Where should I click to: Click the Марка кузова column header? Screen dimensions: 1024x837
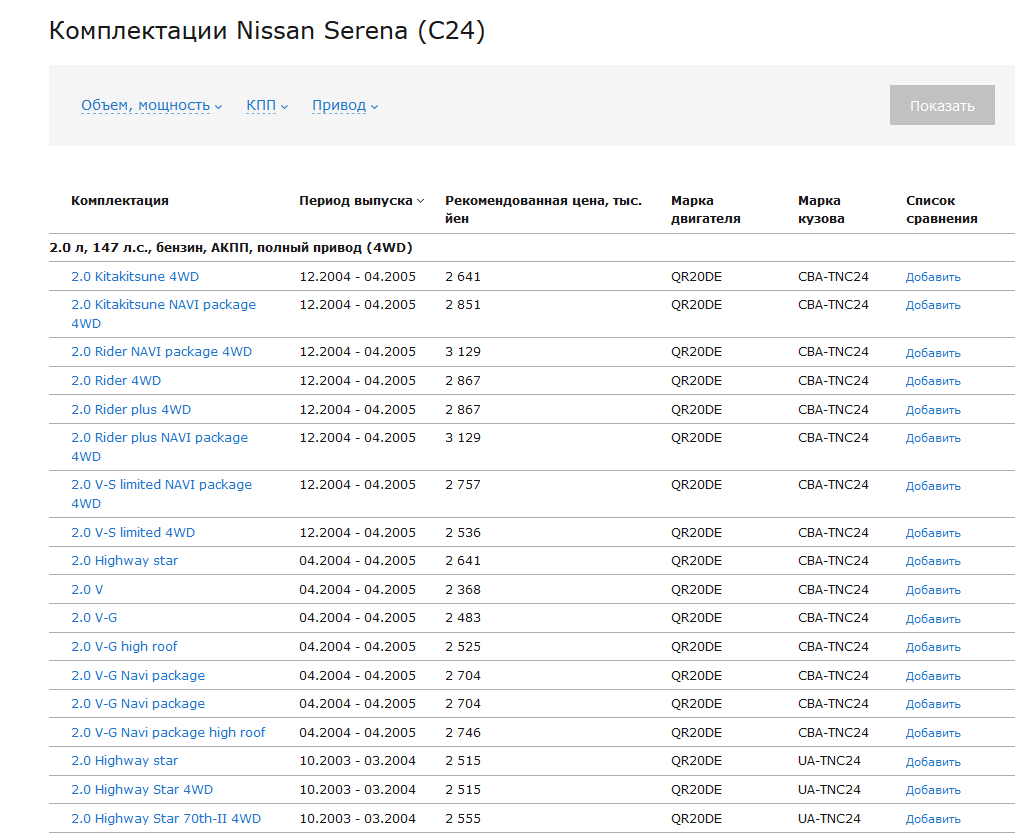[821, 210]
